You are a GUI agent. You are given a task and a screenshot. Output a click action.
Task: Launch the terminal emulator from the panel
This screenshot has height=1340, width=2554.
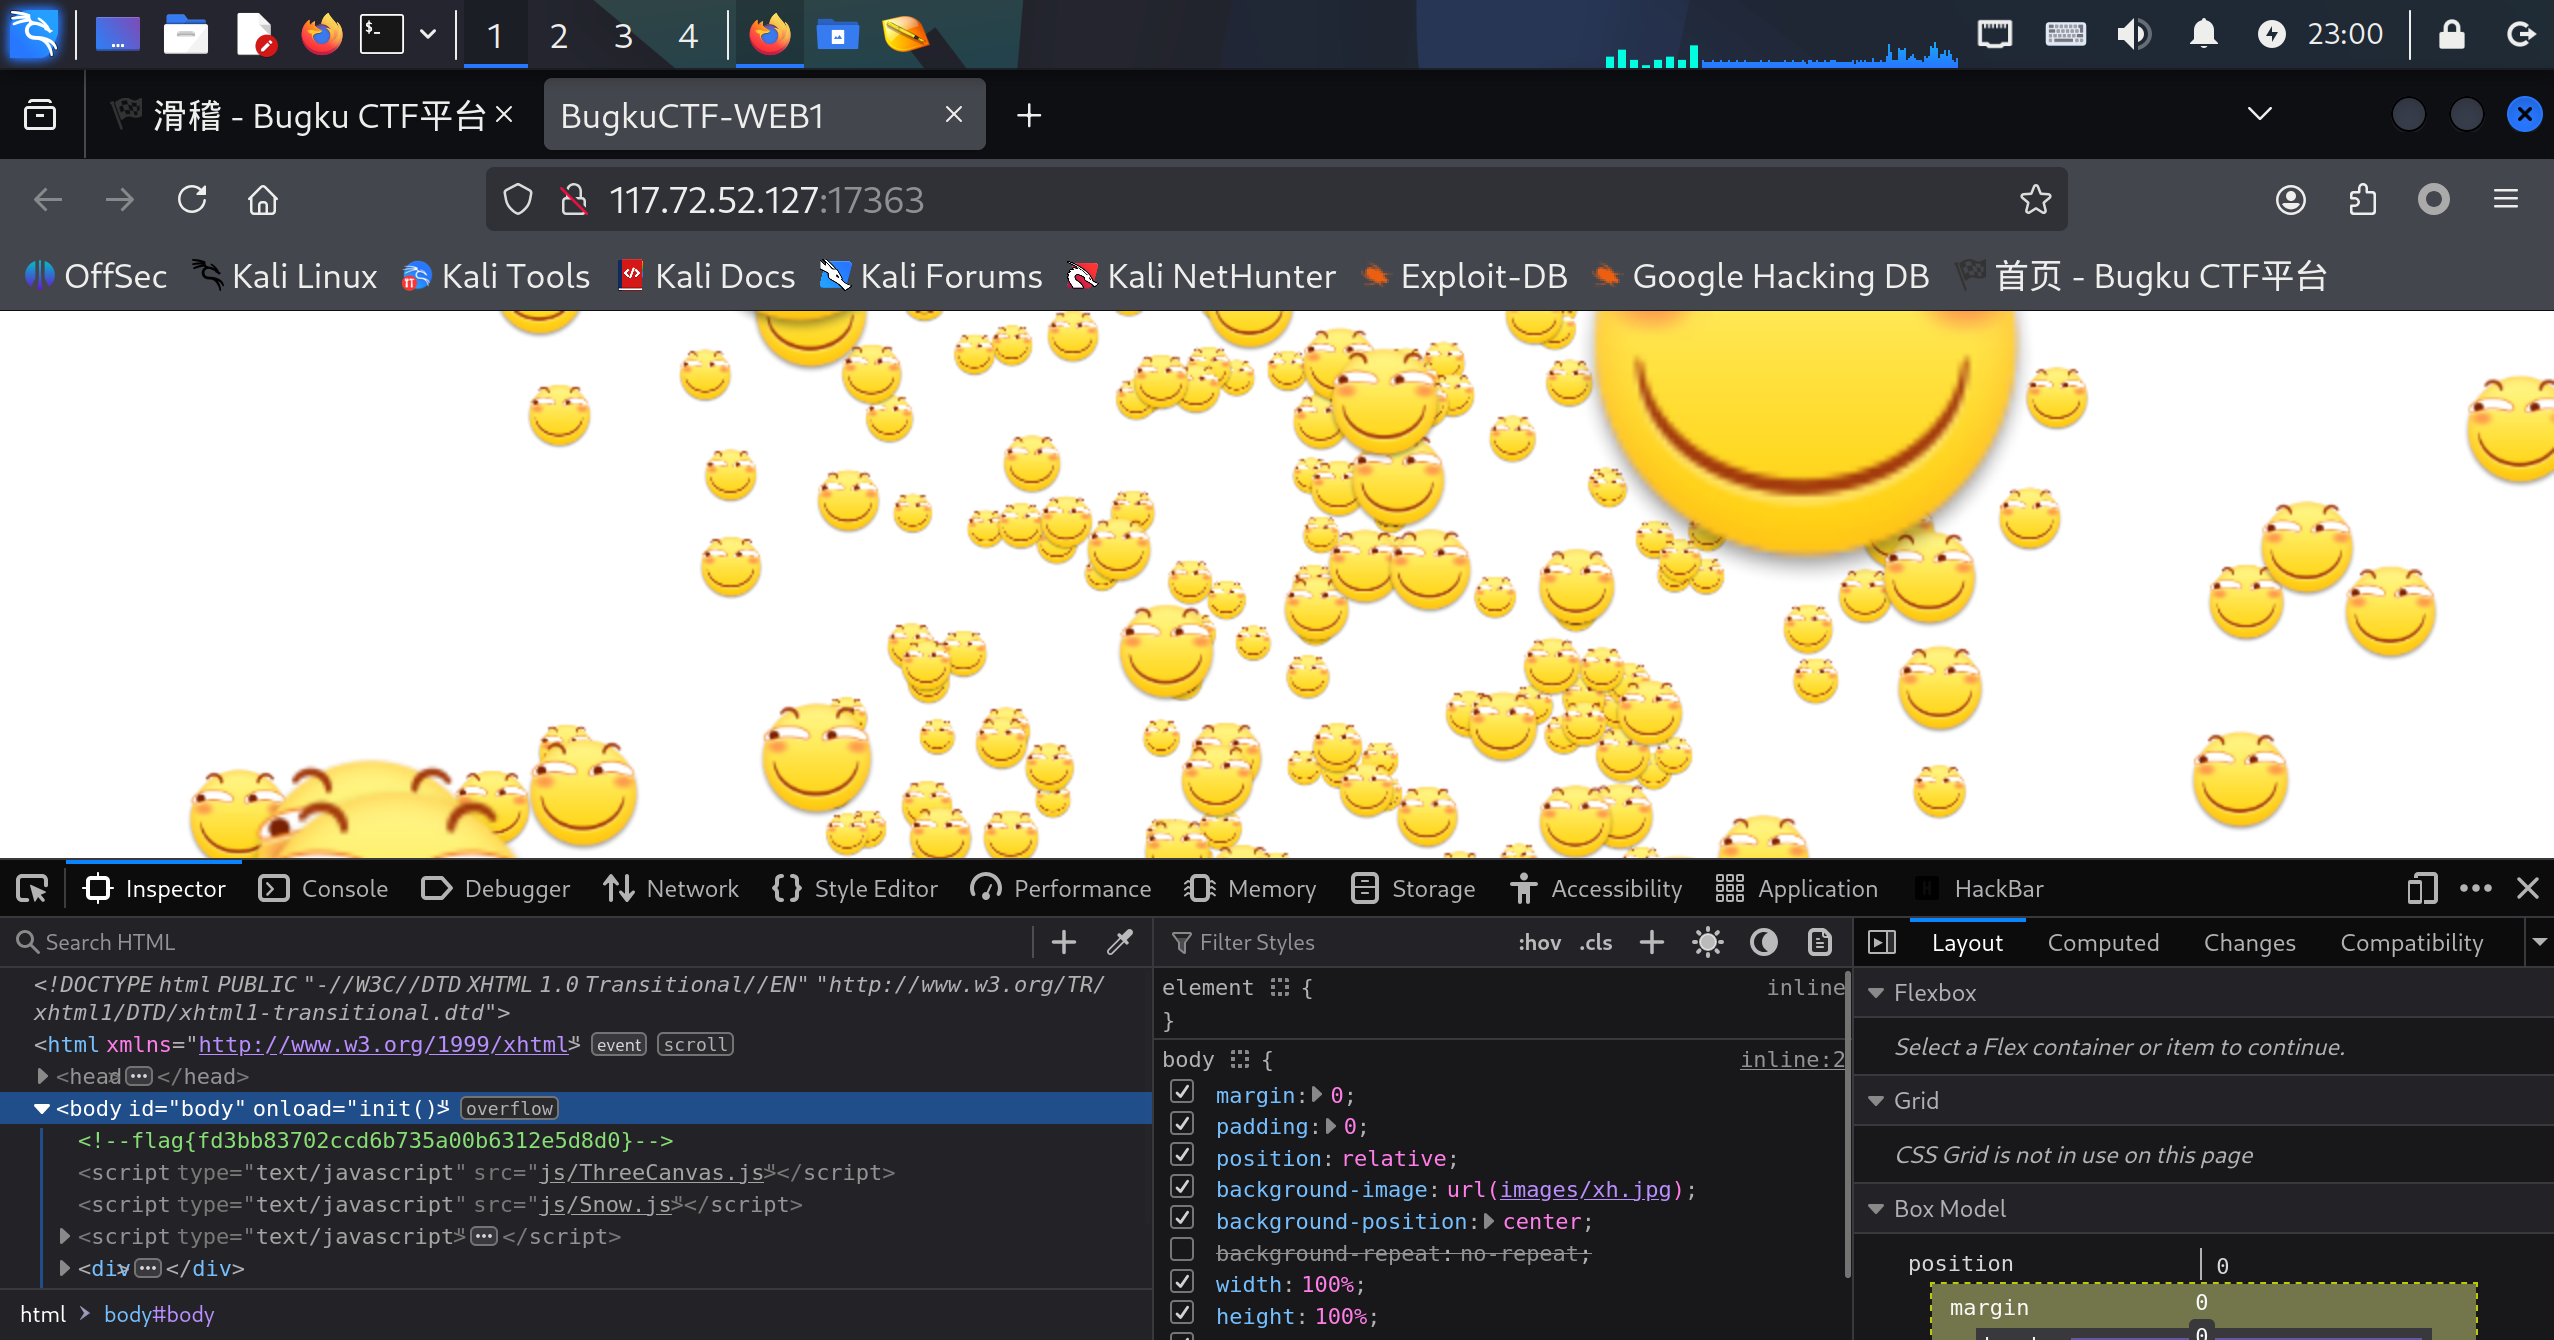pyautogui.click(x=382, y=34)
